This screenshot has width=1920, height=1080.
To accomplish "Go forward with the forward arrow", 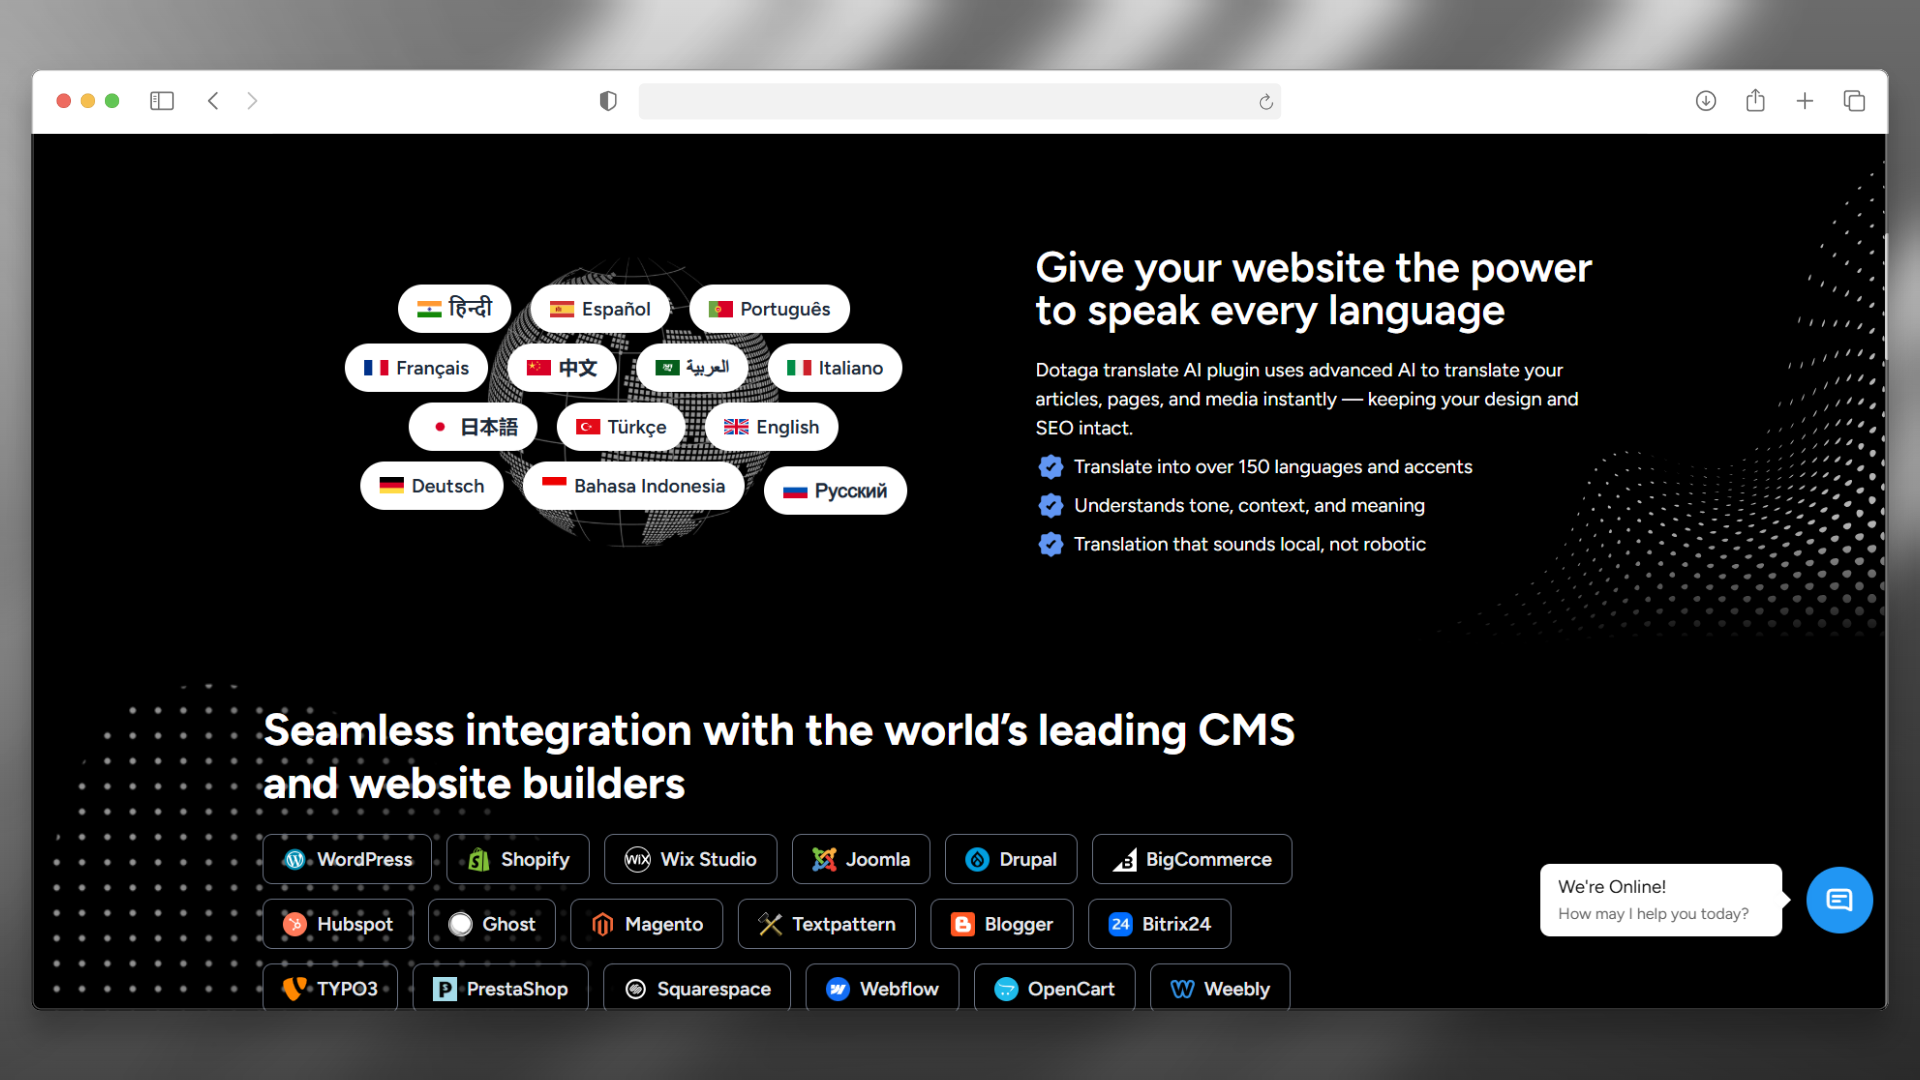I will point(252,101).
